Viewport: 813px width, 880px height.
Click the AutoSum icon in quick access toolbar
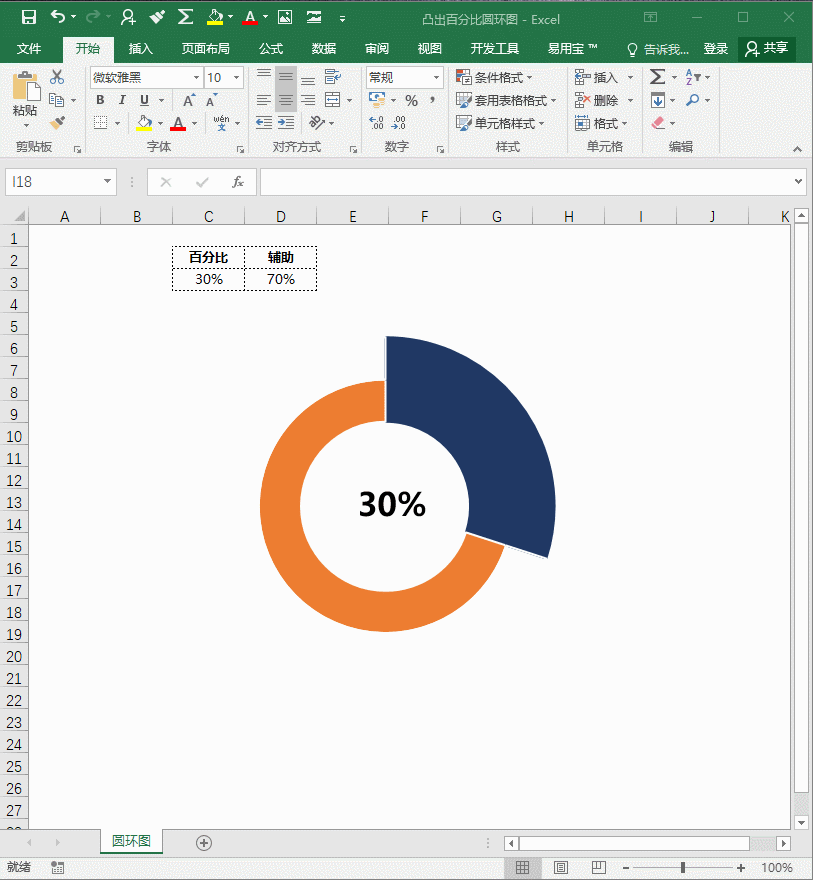[x=185, y=17]
